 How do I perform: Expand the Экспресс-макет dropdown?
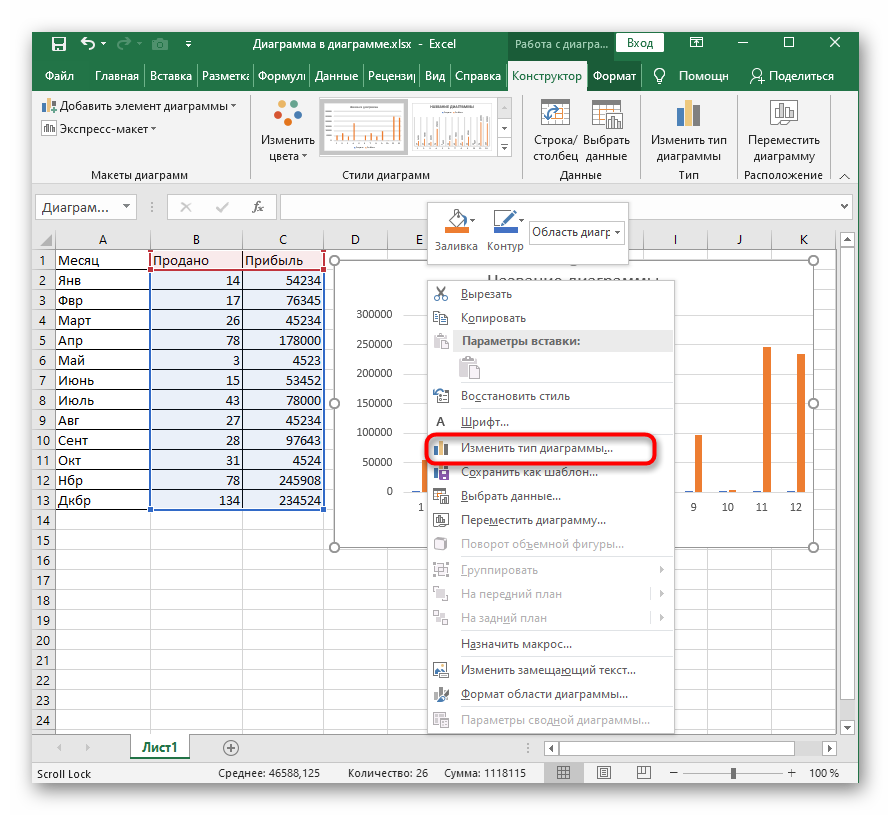click(x=100, y=128)
